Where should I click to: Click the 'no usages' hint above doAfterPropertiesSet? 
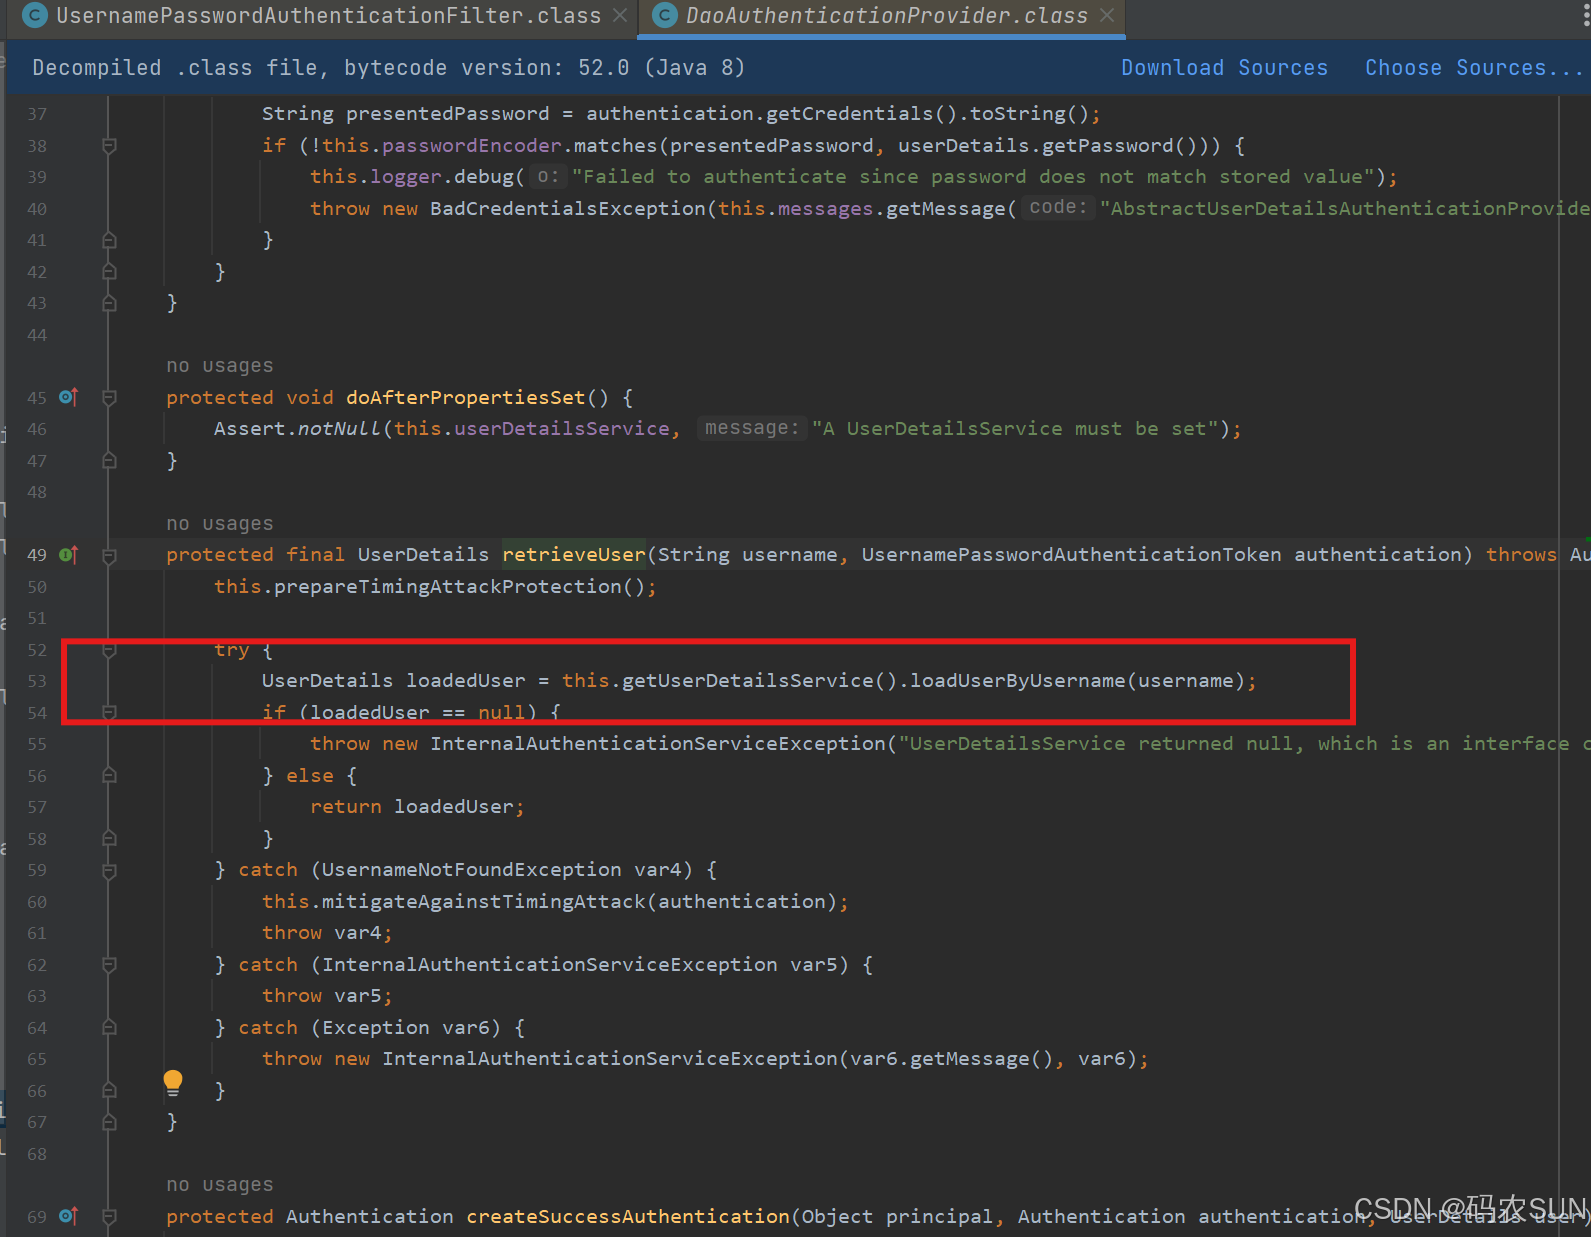(220, 366)
